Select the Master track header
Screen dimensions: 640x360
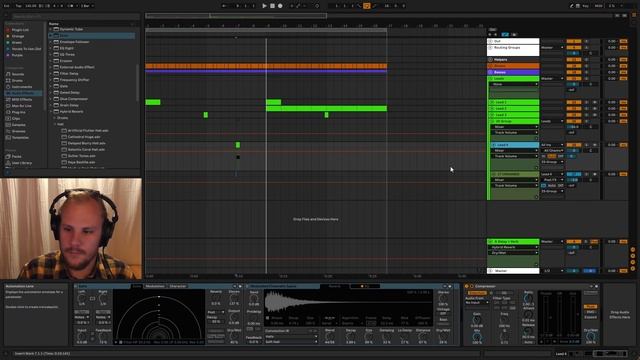(x=514, y=271)
